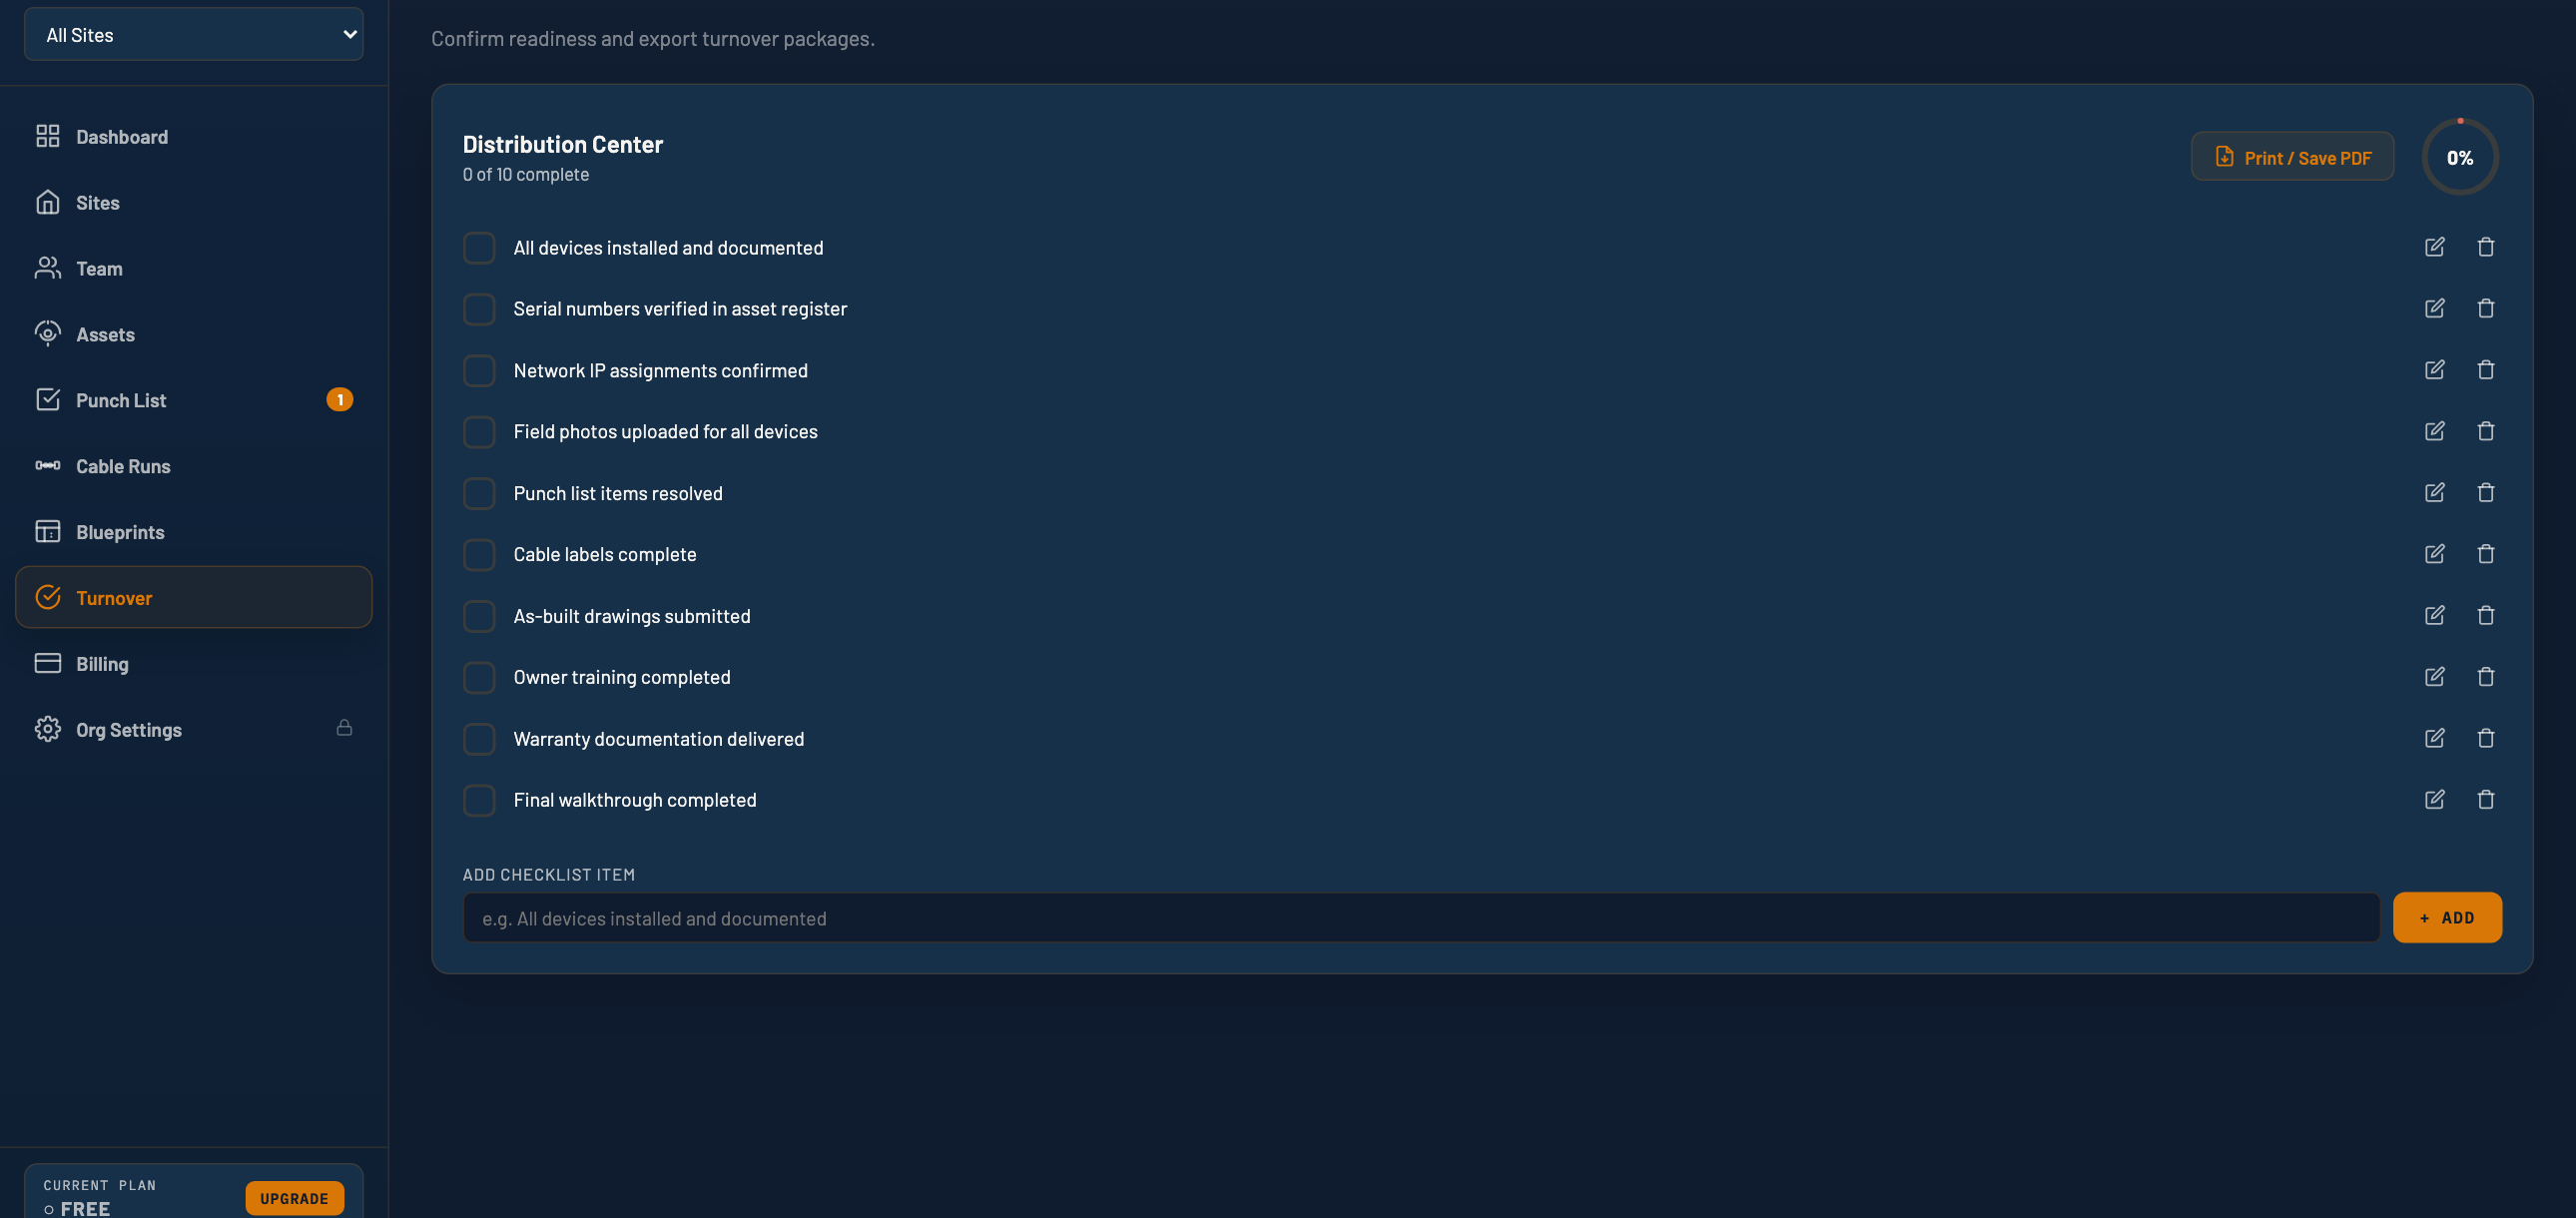
Task: Edit the 'All devices installed and documented' item
Action: pos(2434,247)
